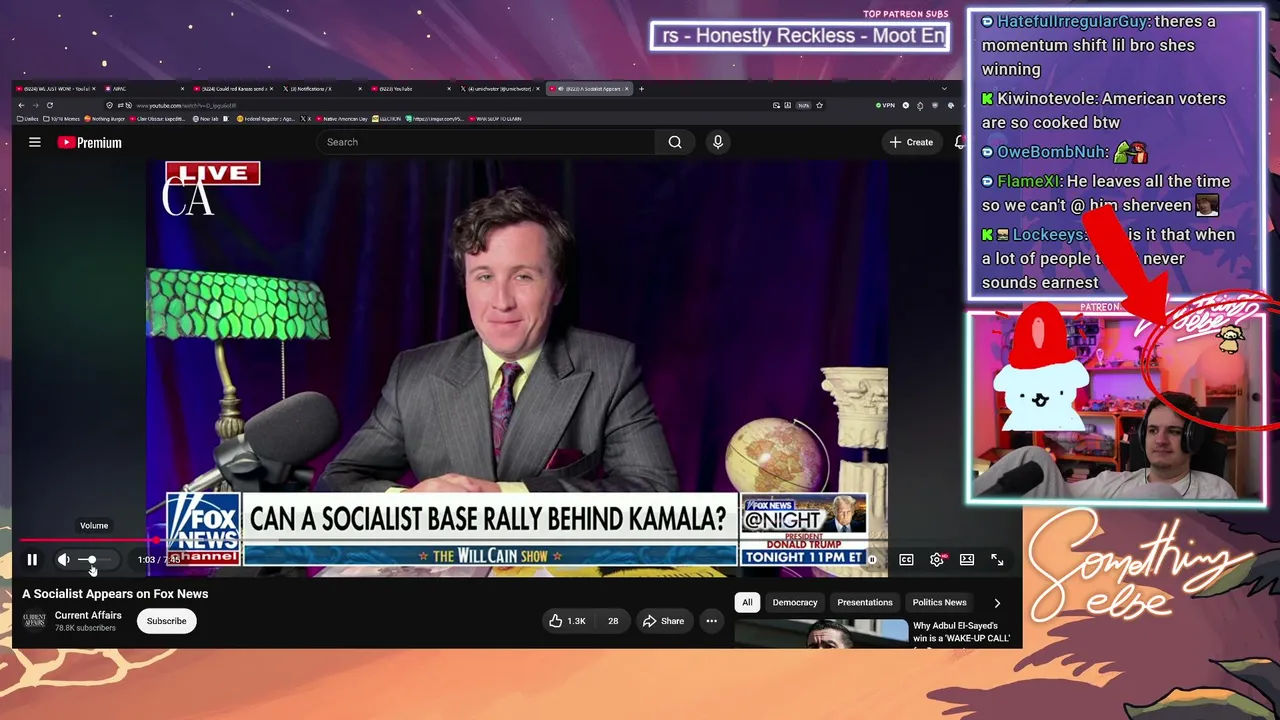Viewport: 1280px width, 720px height.
Task: Open the Nothing Burger bookmark
Action: click(105, 119)
